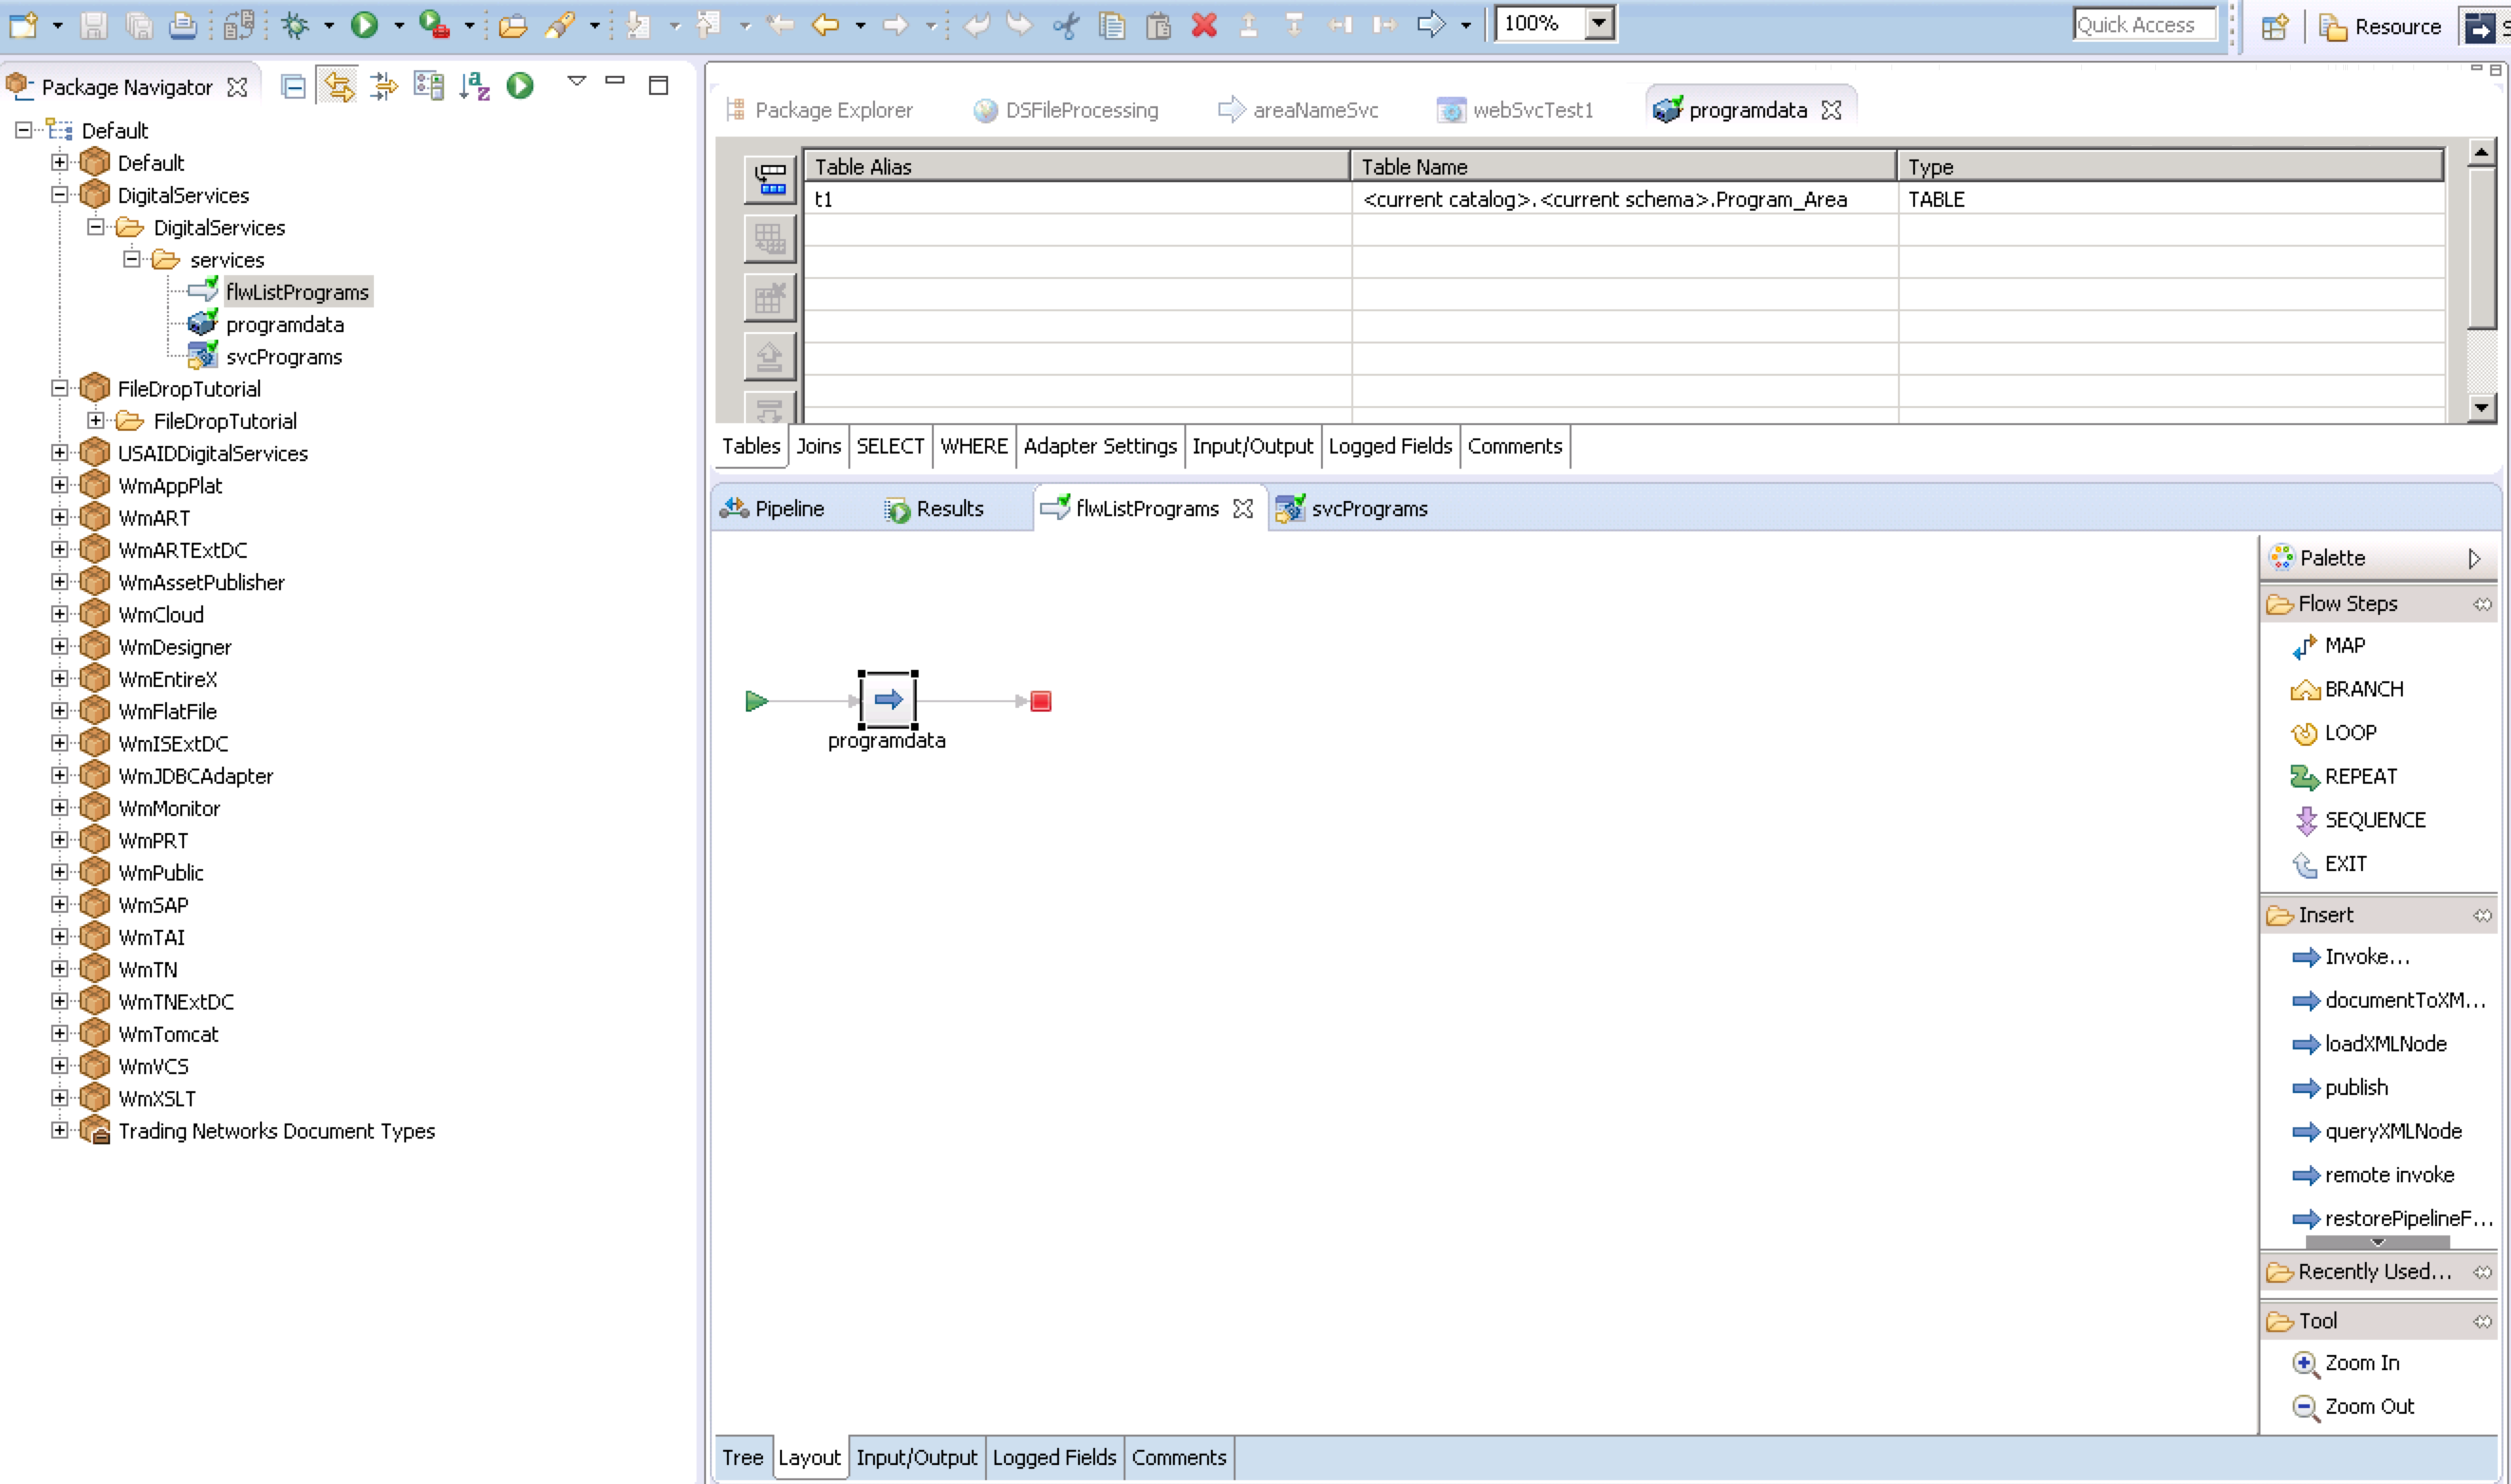This screenshot has height=1484, width=2511.
Task: Click the Zoom In tool in palette
Action: pyautogui.click(x=2361, y=1363)
